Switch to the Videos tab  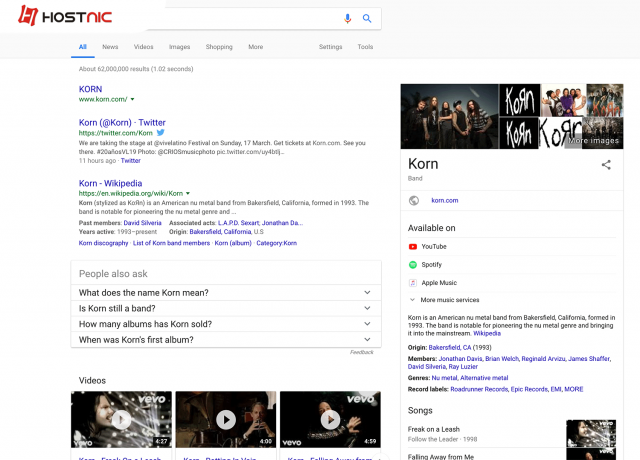click(144, 47)
